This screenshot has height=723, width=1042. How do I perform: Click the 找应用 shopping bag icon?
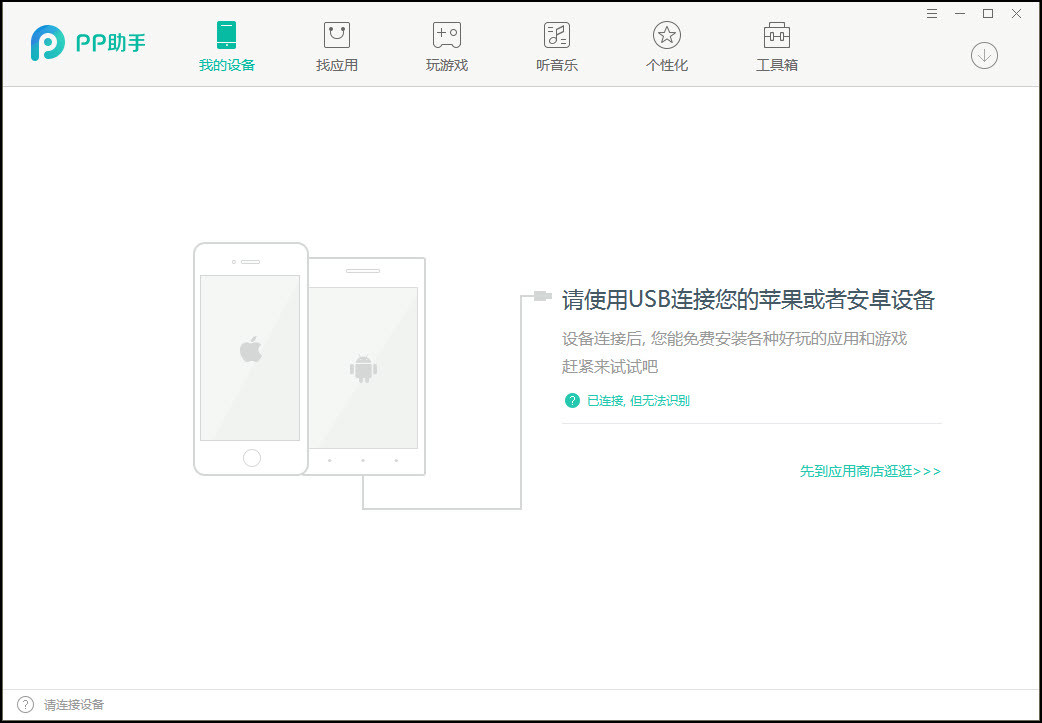[337, 35]
